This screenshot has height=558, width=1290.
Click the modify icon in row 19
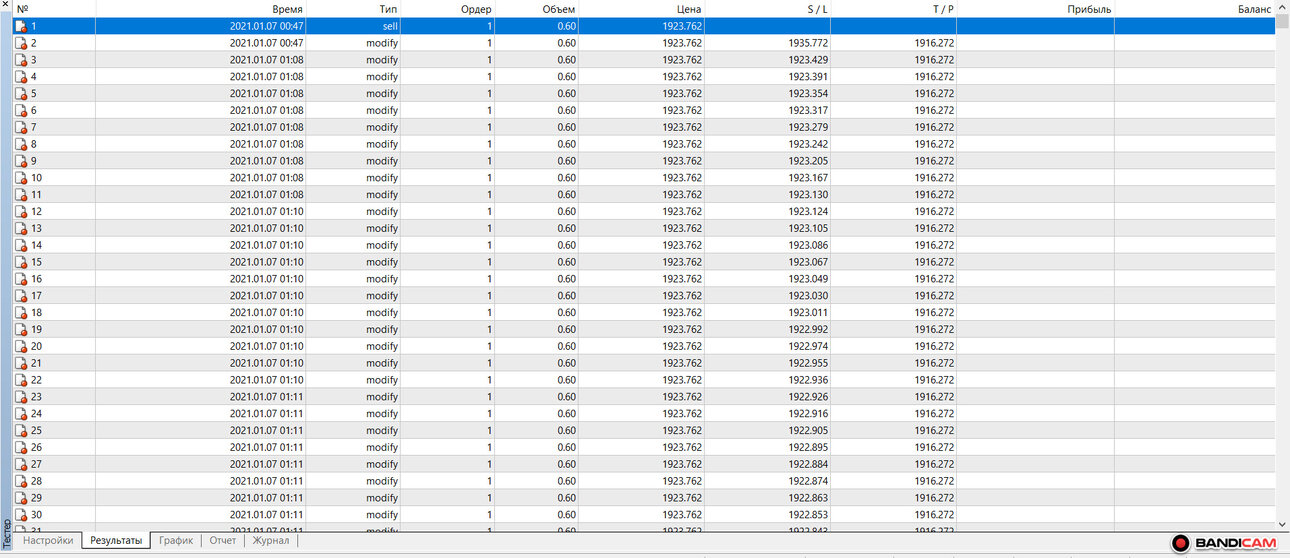pyautogui.click(x=21, y=330)
